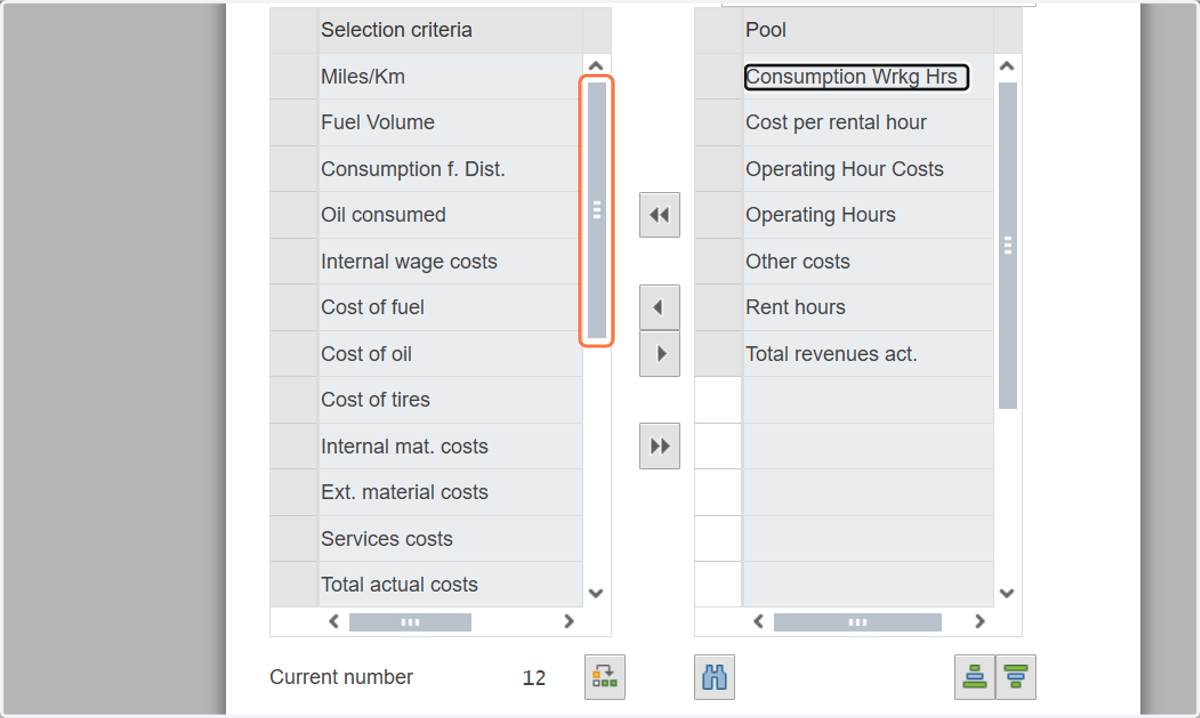Select Rent hours in Pool
This screenshot has width=1200, height=718.
click(x=868, y=308)
